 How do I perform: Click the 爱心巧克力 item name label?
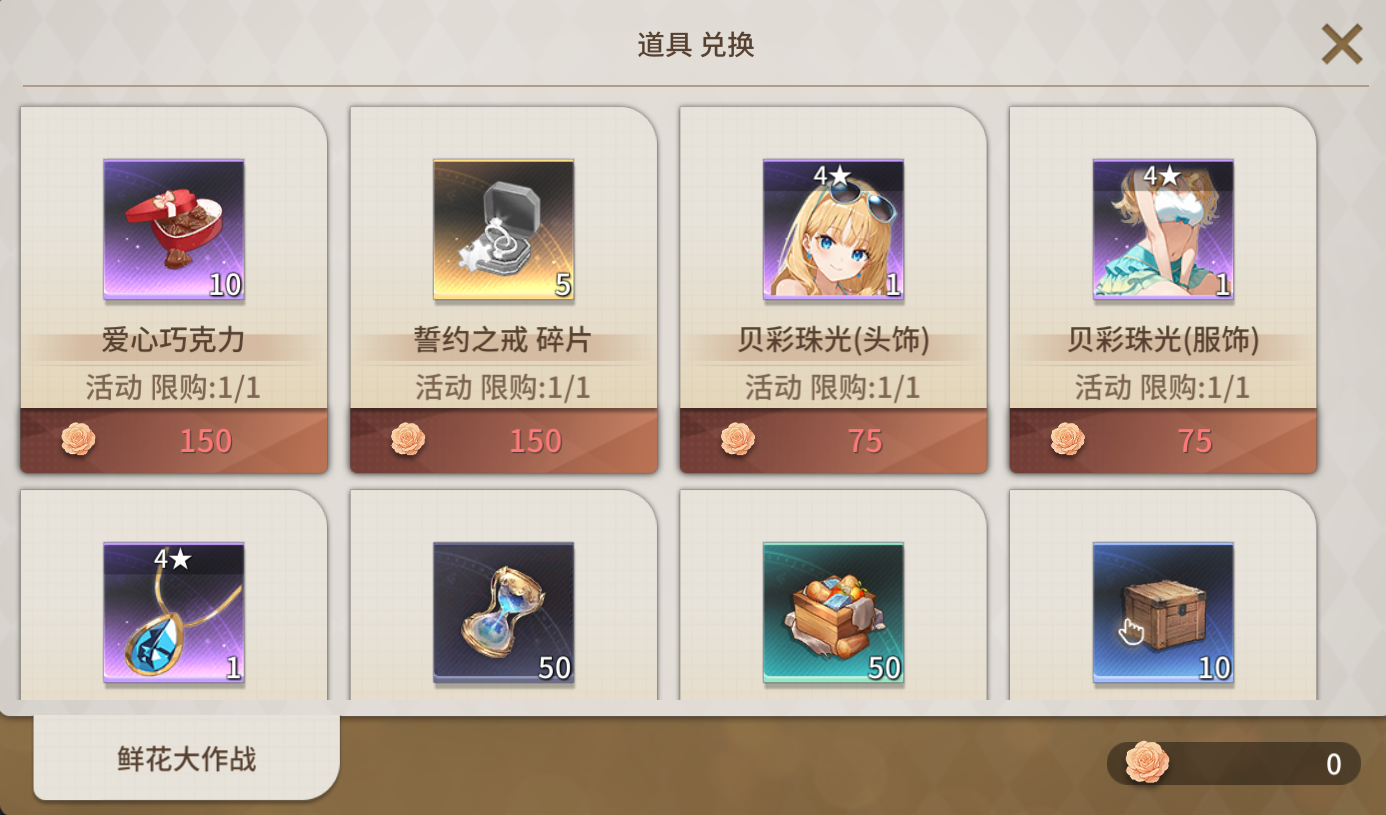(x=174, y=341)
